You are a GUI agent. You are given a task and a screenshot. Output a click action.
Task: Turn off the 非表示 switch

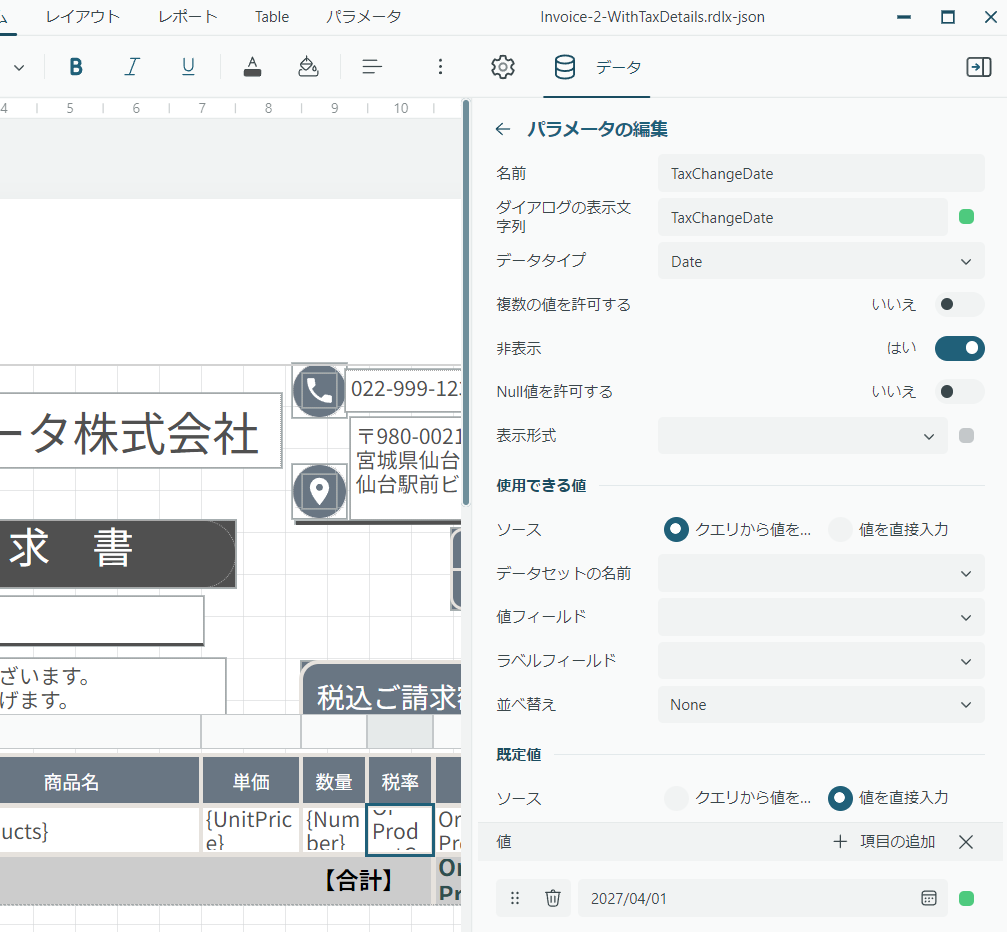(x=959, y=348)
